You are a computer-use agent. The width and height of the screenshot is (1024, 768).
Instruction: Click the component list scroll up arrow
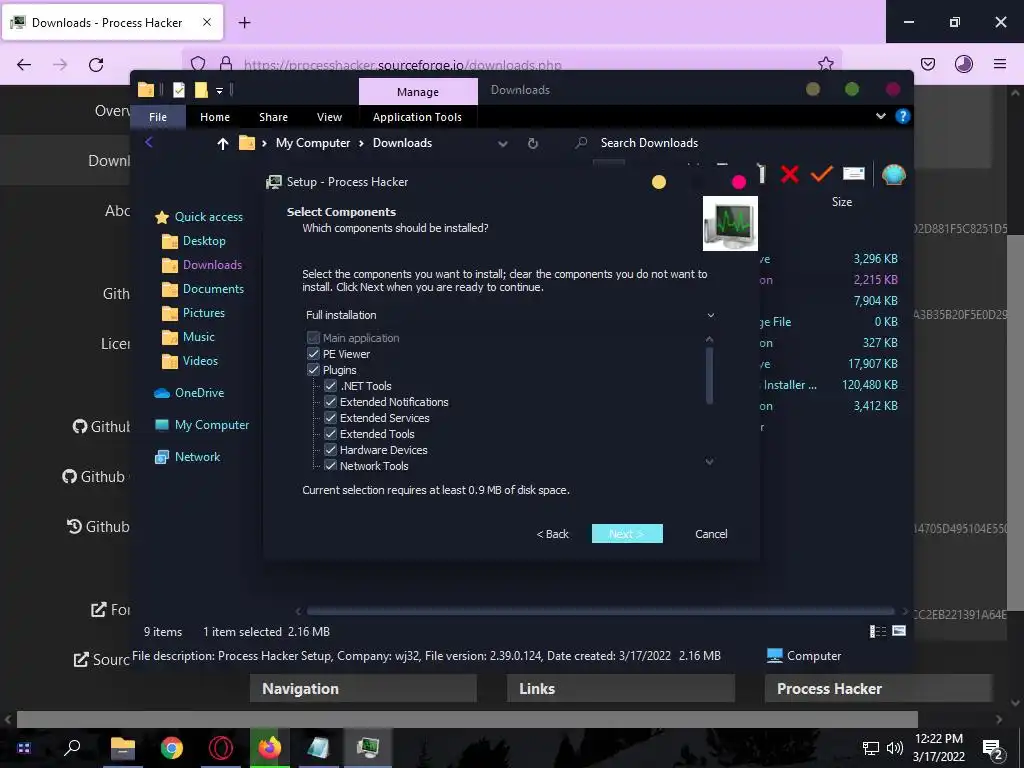click(x=709, y=340)
